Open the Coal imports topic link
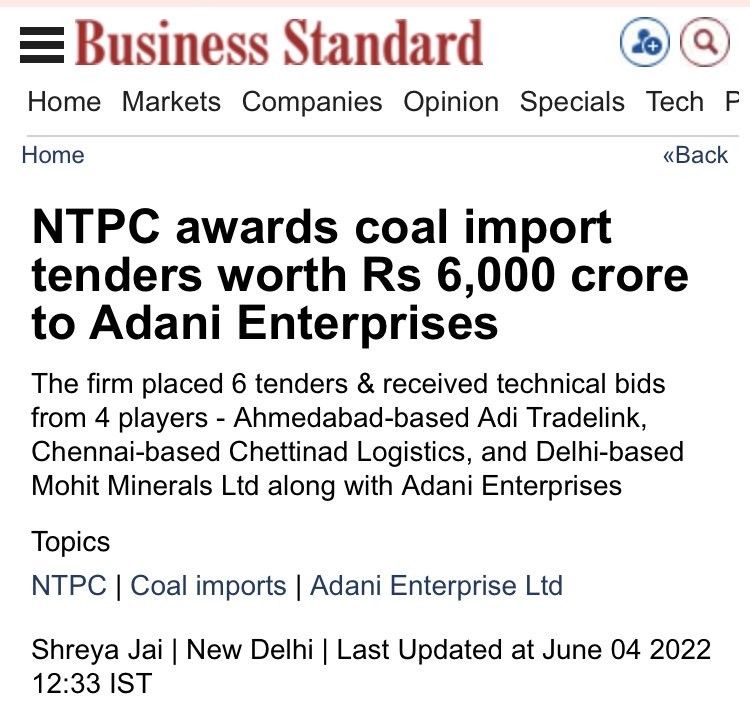 [208, 585]
